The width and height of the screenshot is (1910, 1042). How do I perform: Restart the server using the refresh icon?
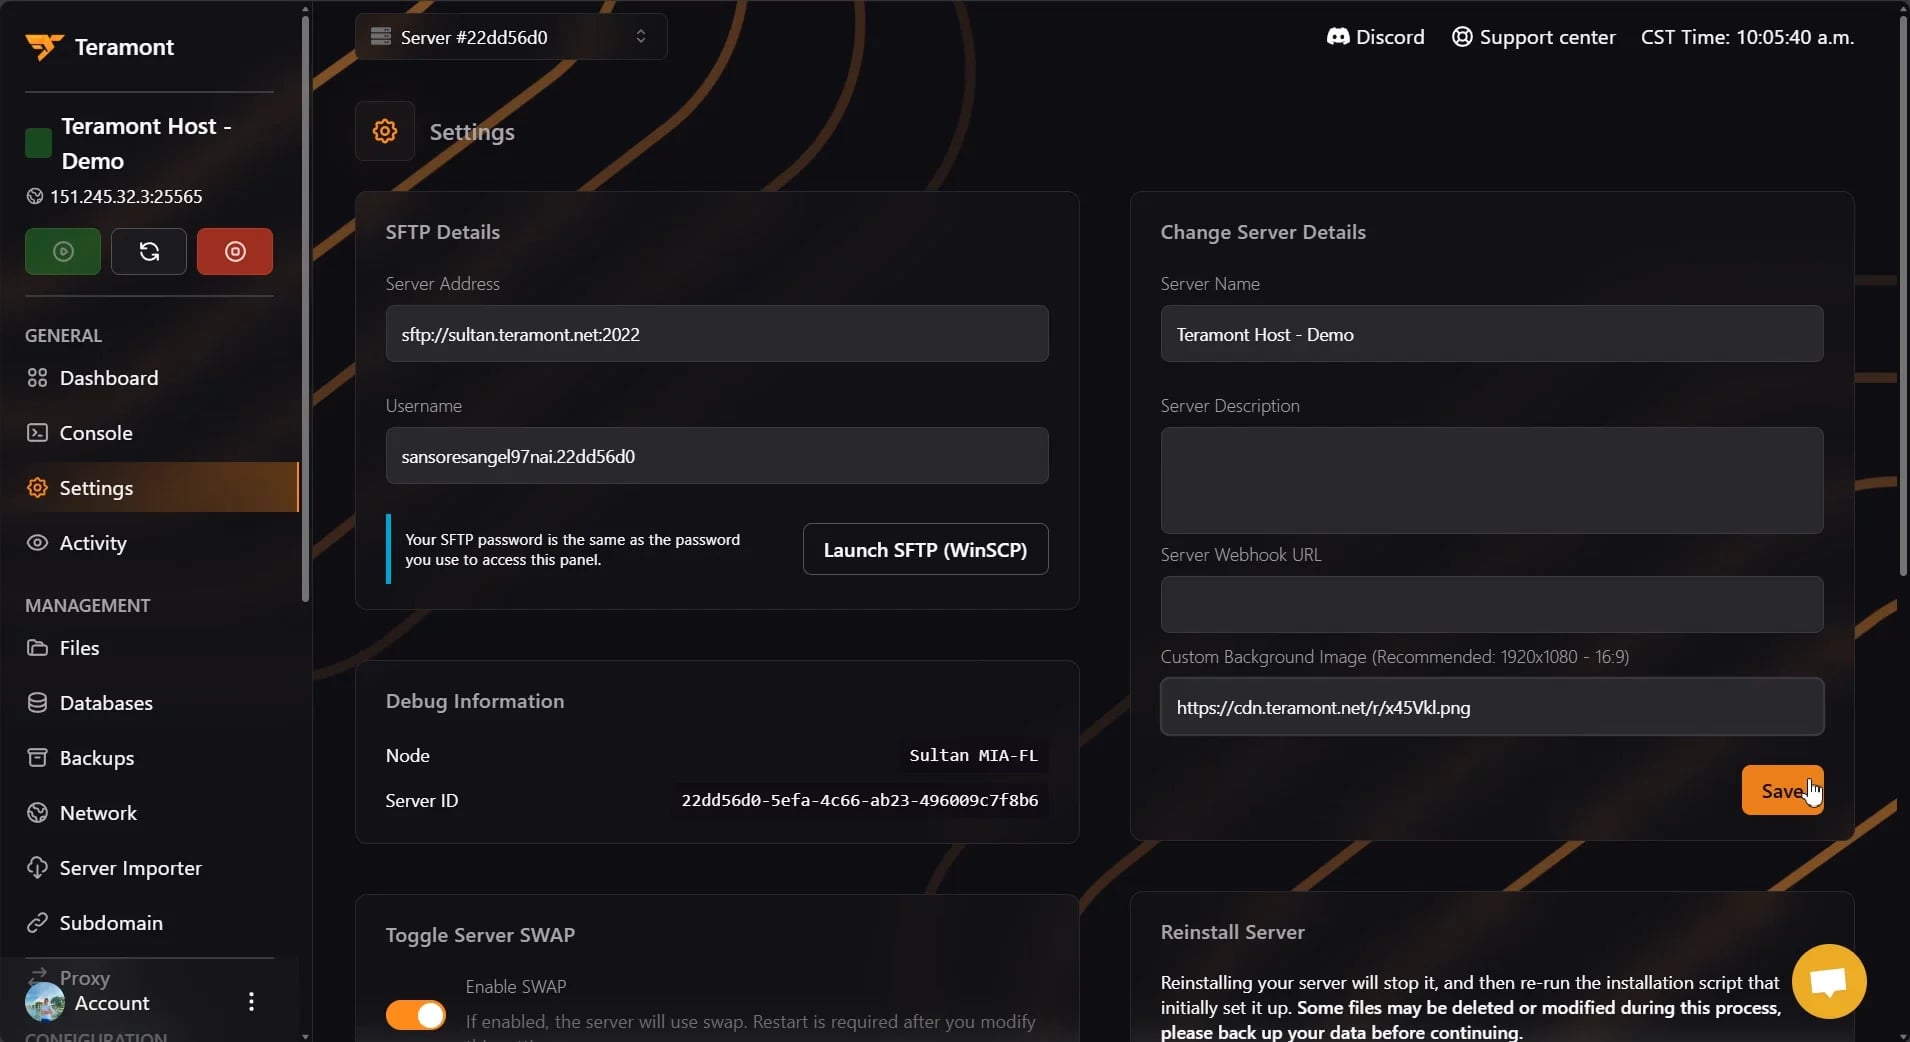coord(149,251)
